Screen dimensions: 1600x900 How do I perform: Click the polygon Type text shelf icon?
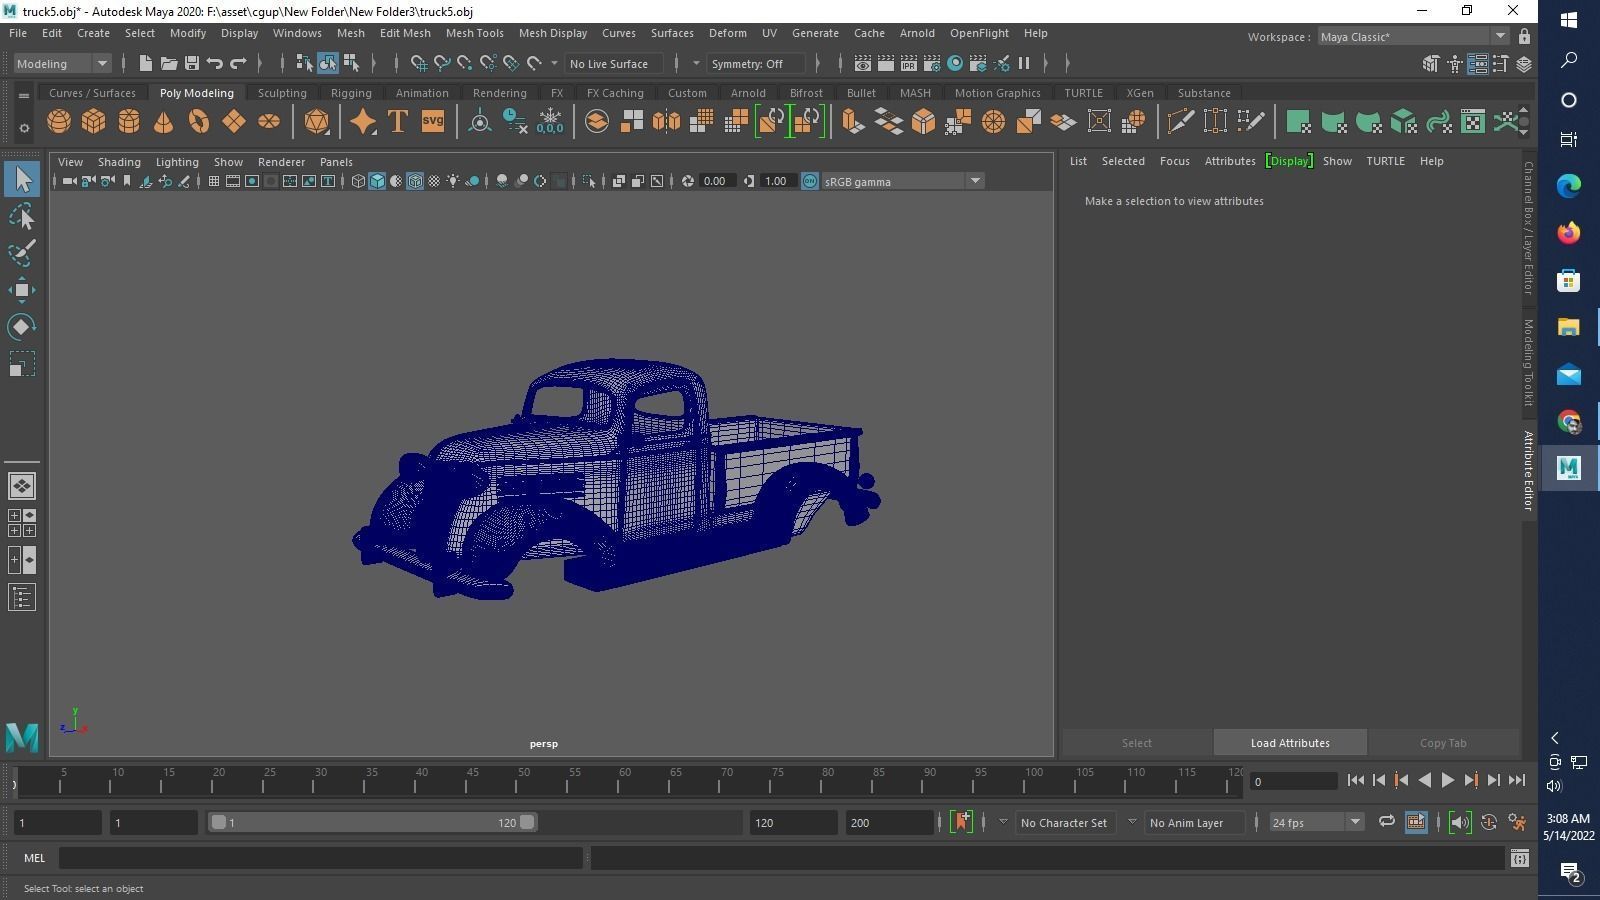pos(397,122)
